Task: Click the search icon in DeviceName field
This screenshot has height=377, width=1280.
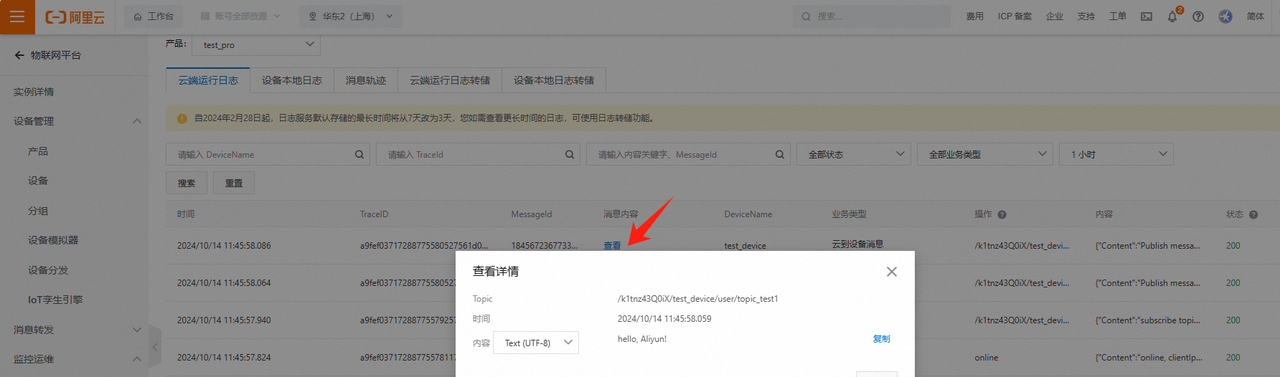Action: click(360, 155)
